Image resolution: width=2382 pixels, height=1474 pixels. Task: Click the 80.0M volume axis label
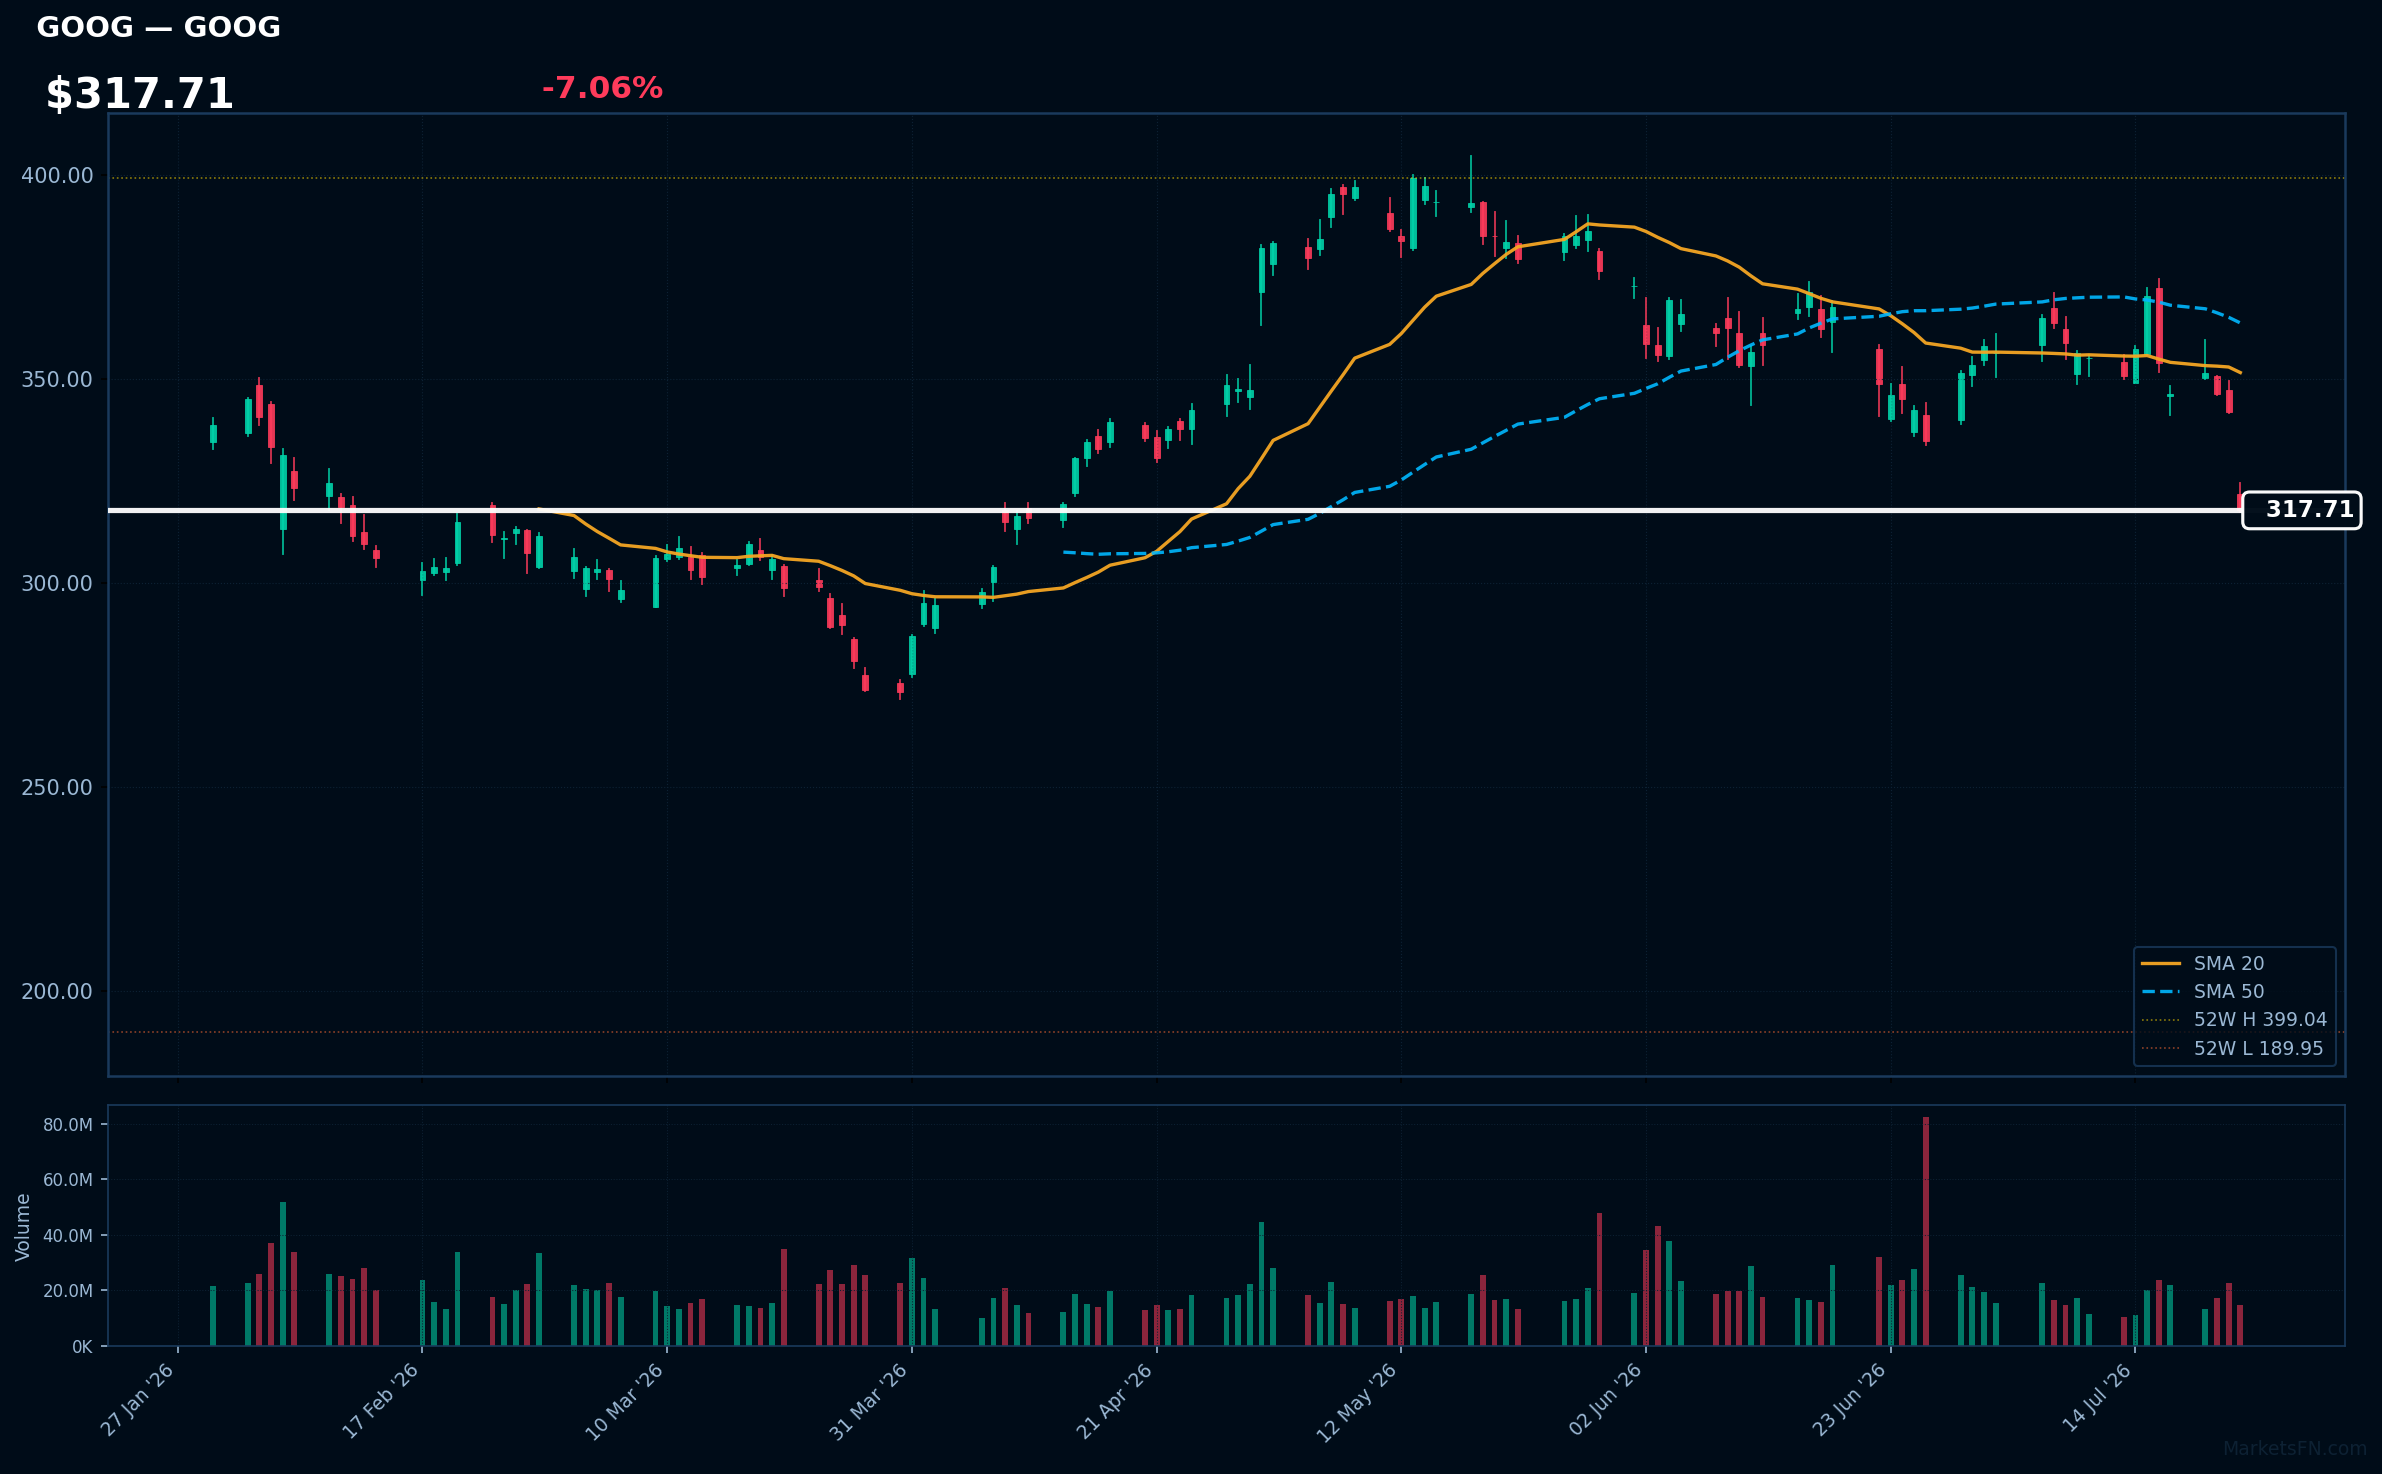tap(68, 1125)
